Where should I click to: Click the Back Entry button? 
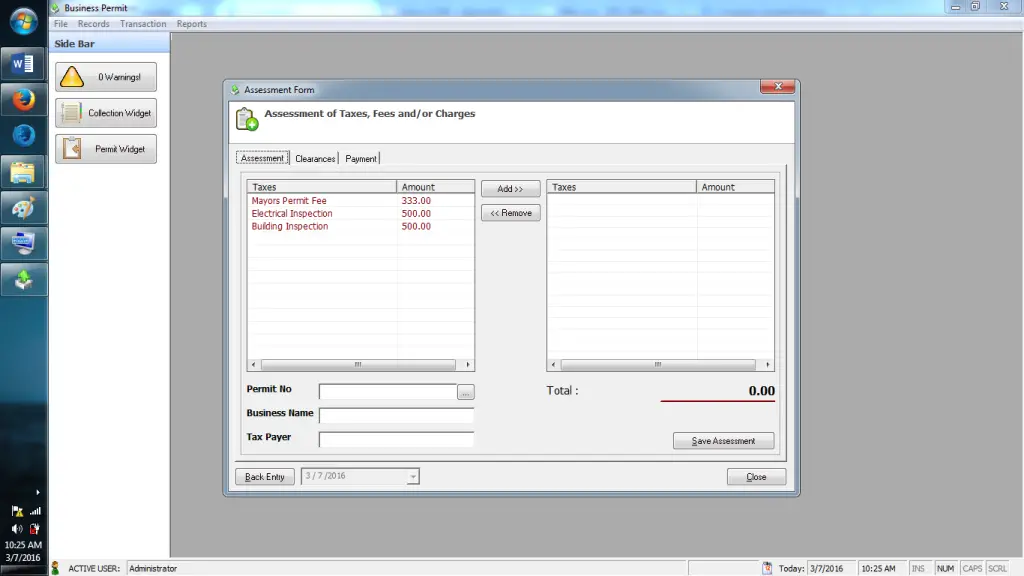[264, 477]
